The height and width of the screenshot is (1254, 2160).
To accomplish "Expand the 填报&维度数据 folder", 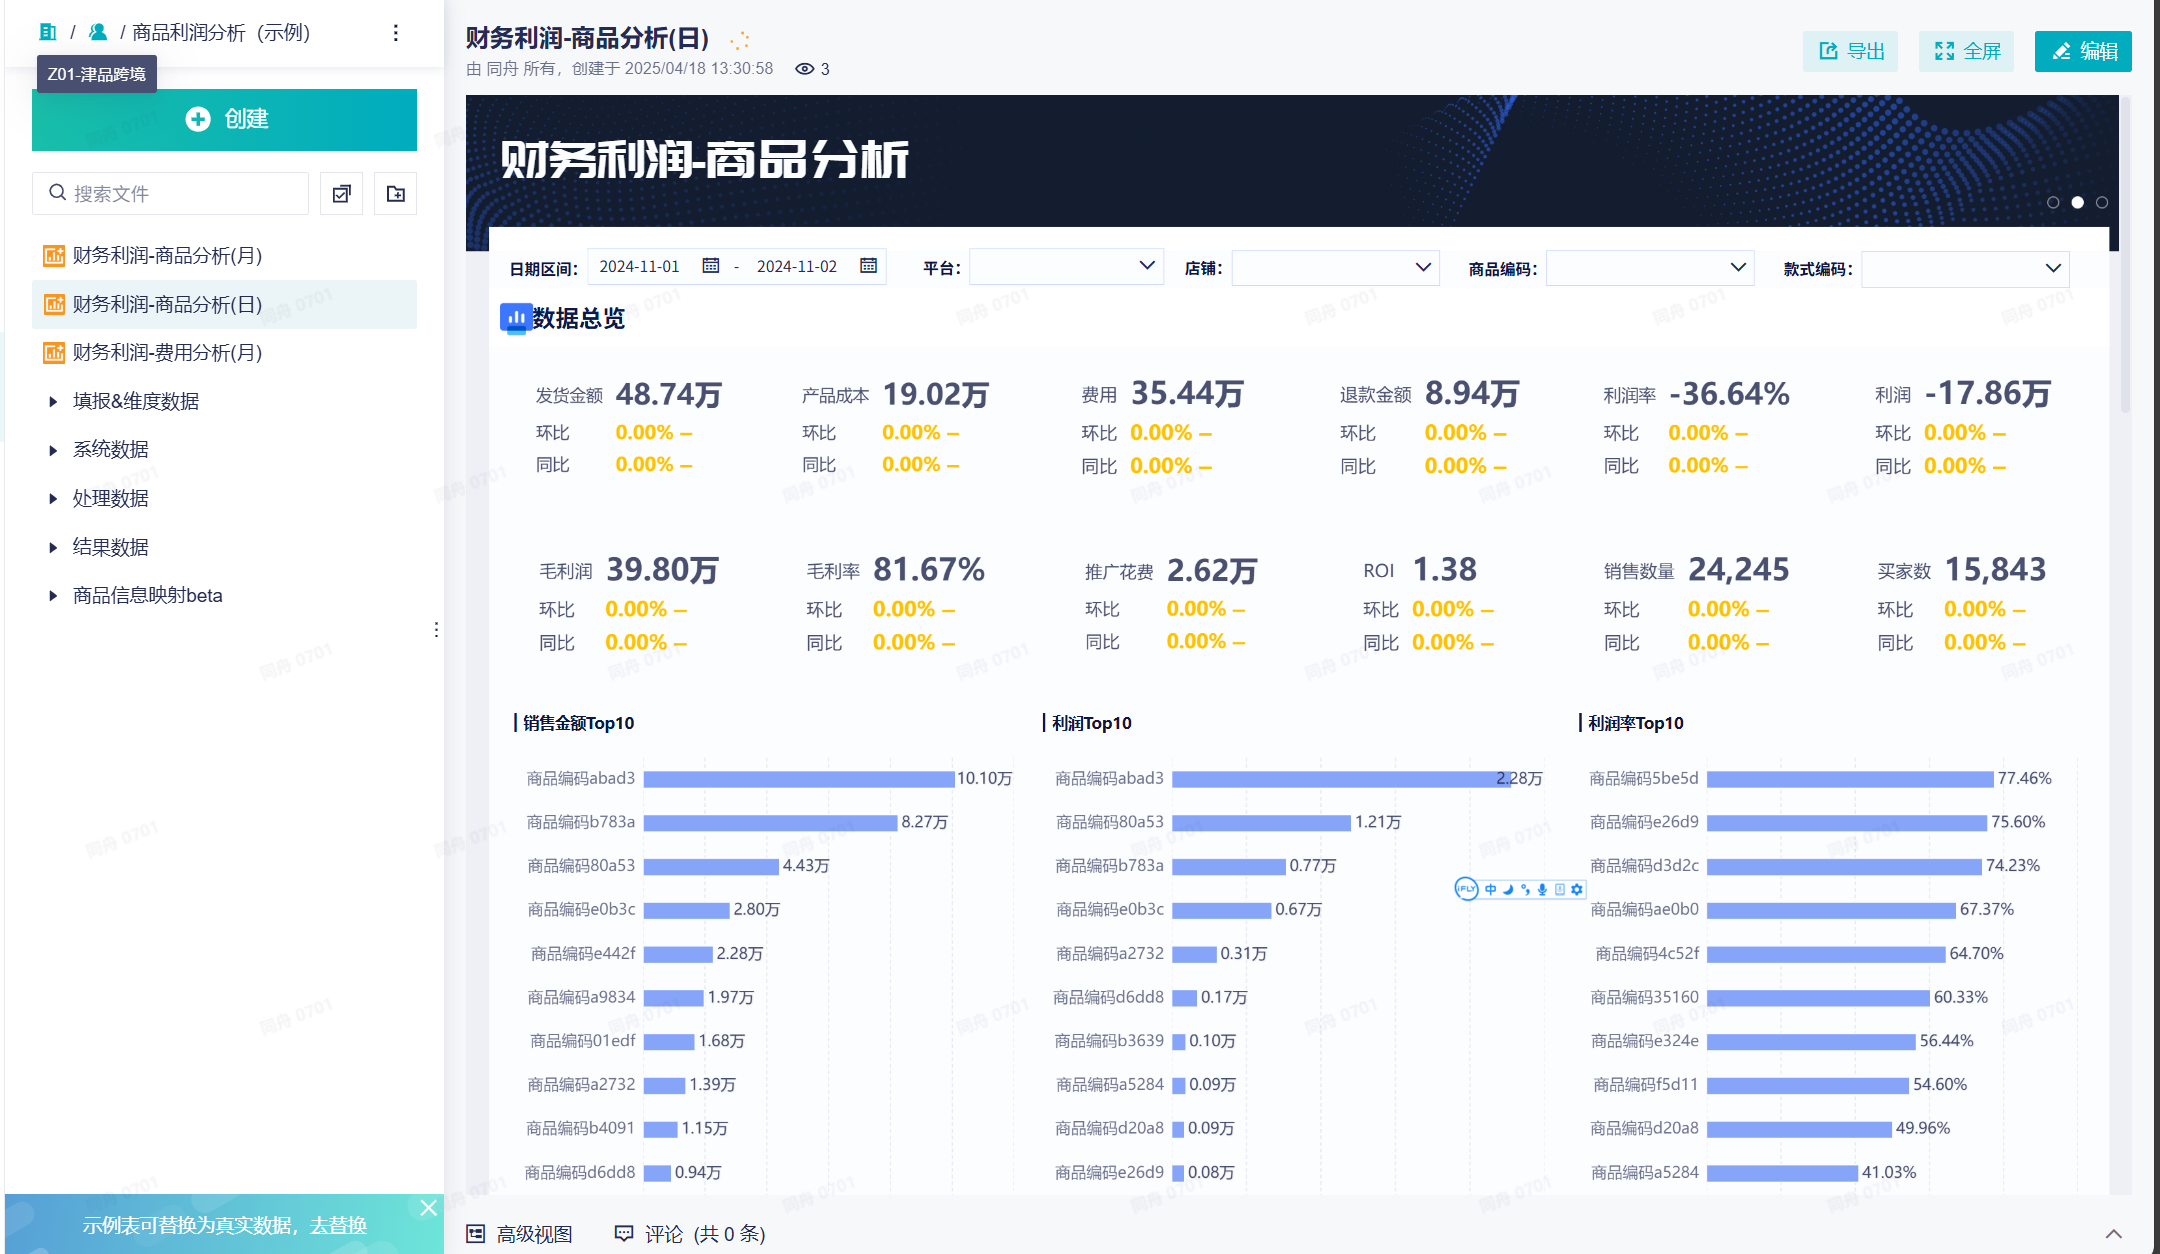I will click(53, 401).
